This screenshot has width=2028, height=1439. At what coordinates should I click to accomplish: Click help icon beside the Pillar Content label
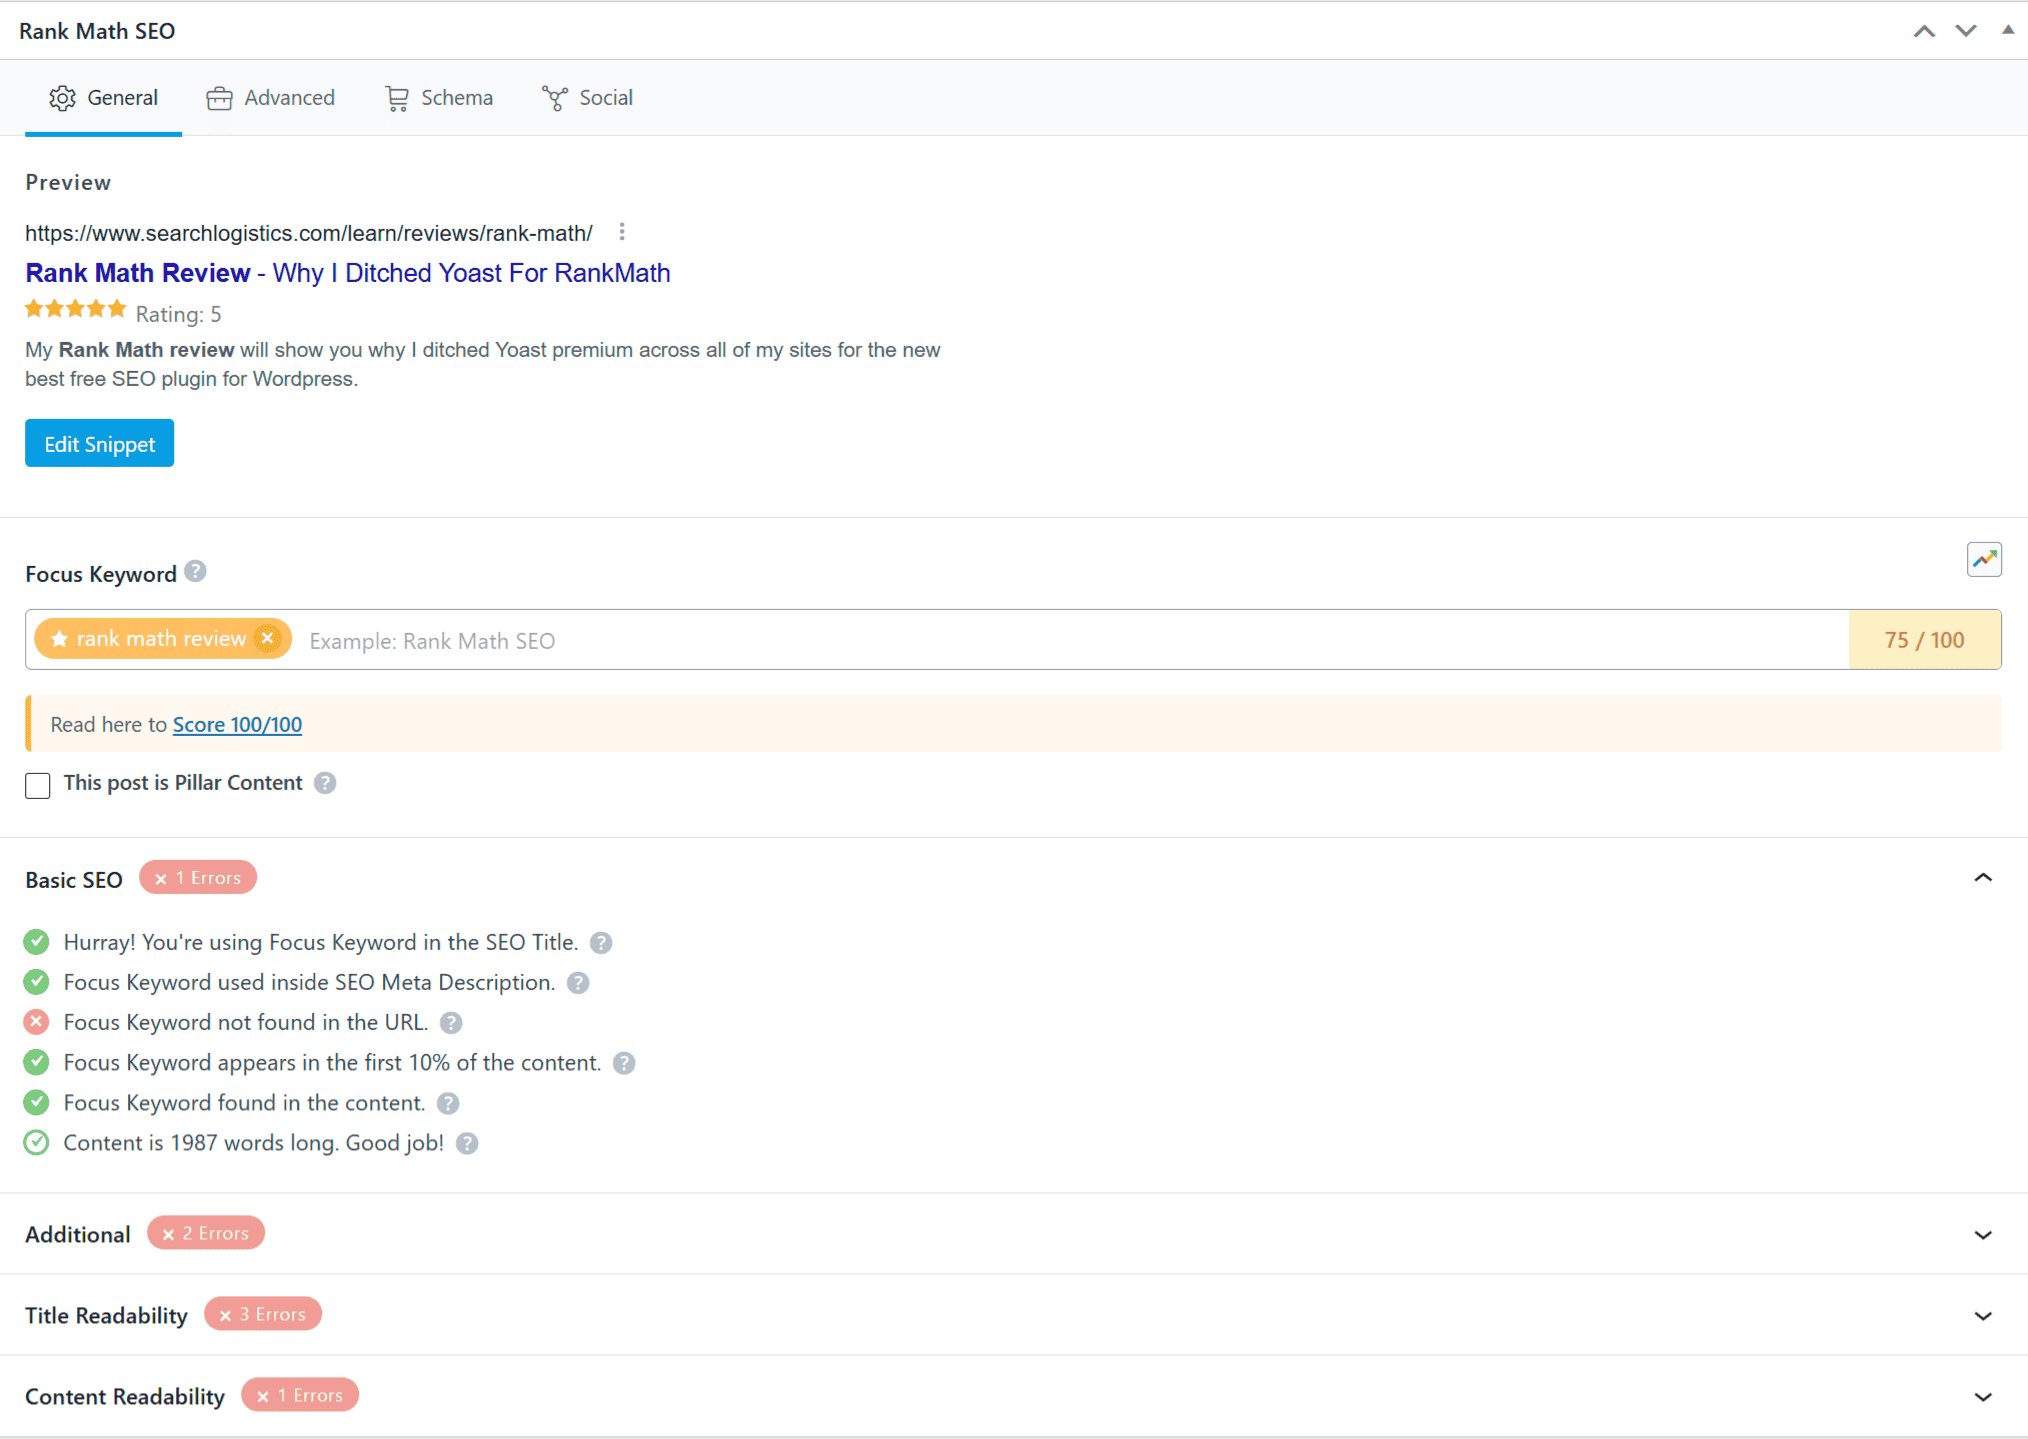click(324, 783)
